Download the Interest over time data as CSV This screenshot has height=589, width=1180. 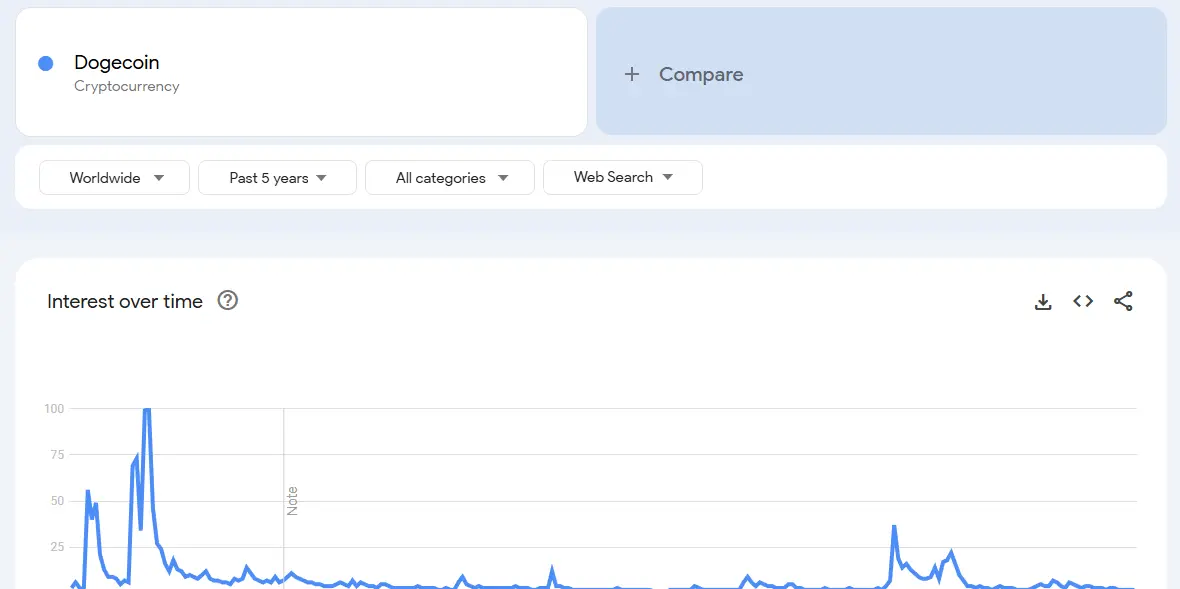[1043, 301]
